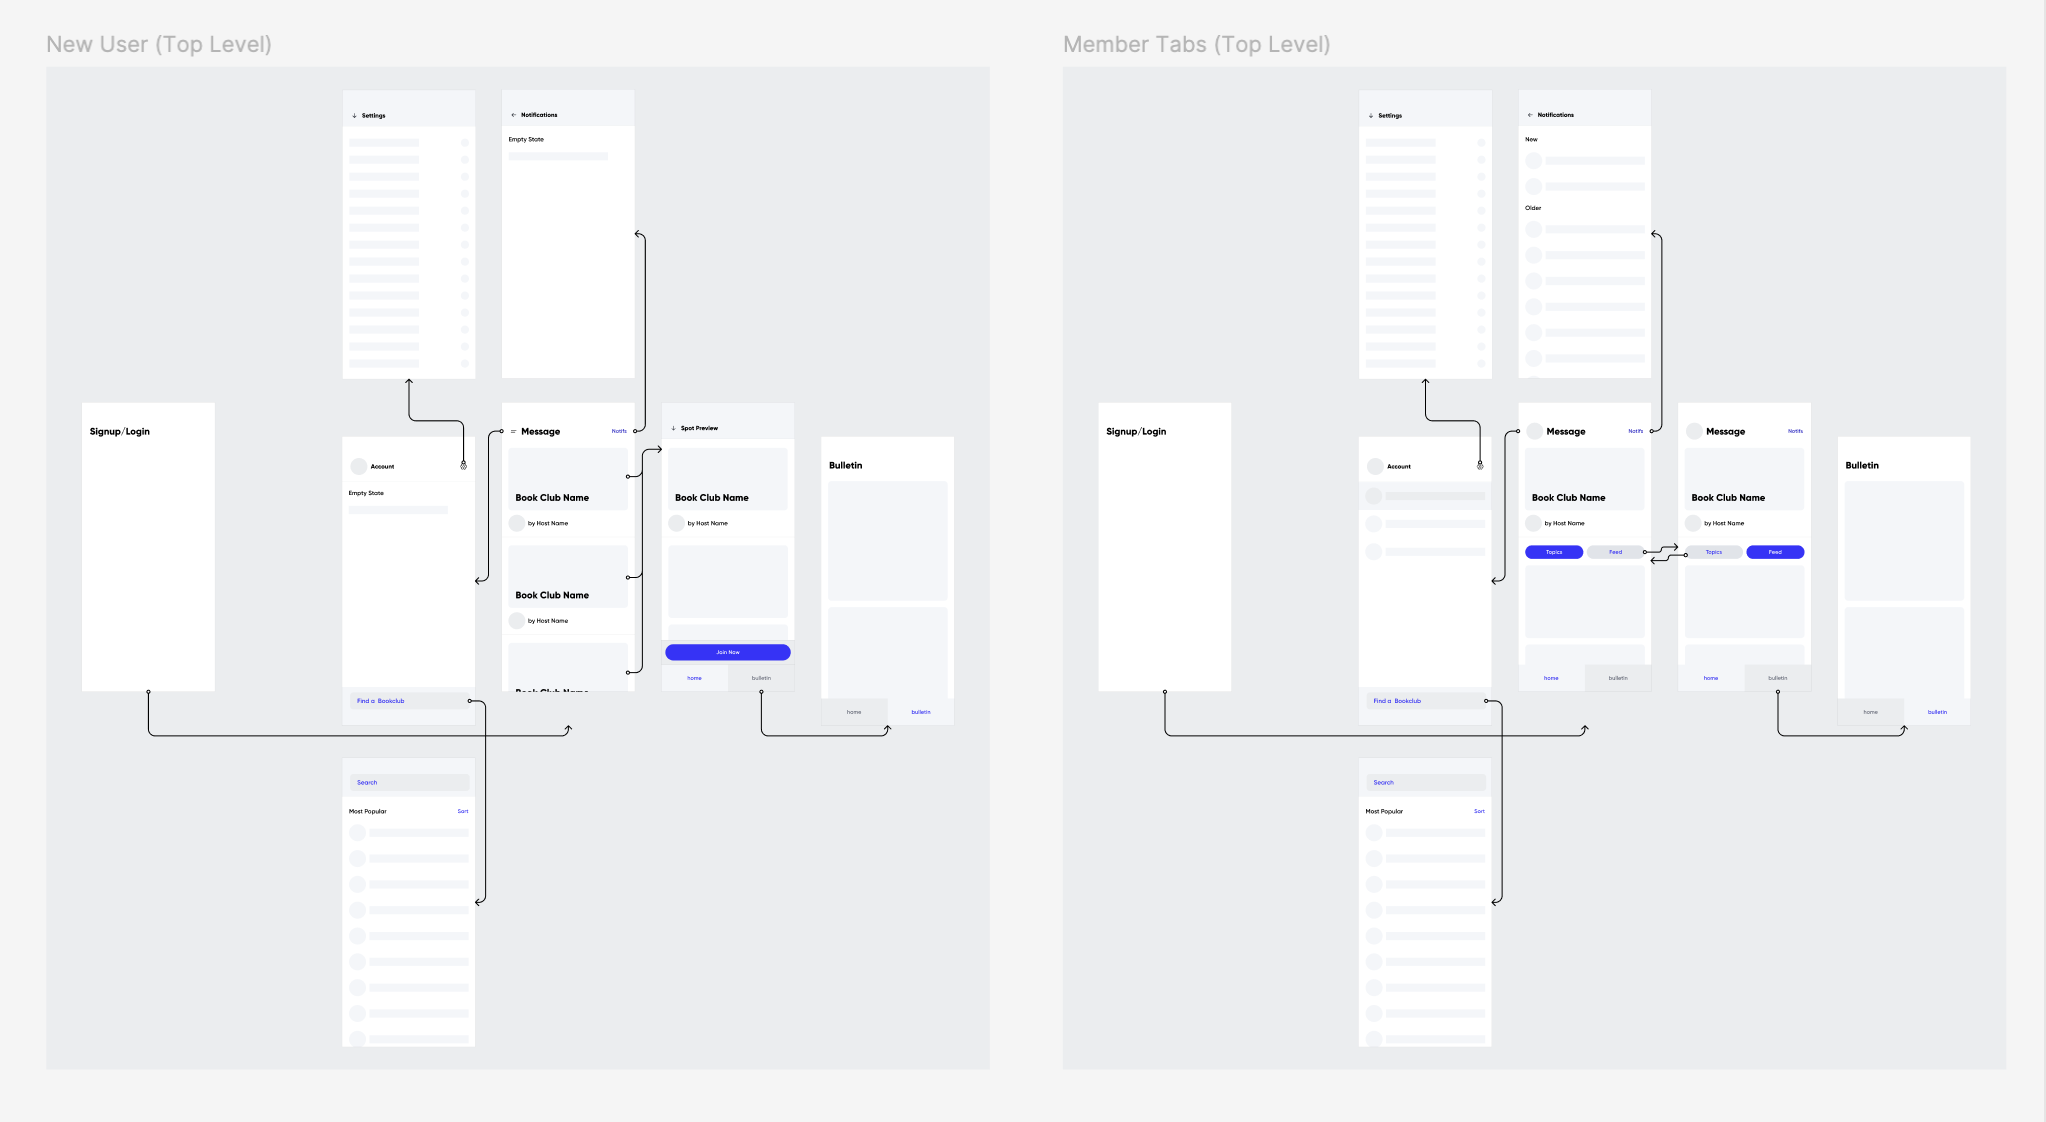Select bulletin tab in Spot Preview screen
Viewport: 2046px width, 1122px height.
click(761, 678)
